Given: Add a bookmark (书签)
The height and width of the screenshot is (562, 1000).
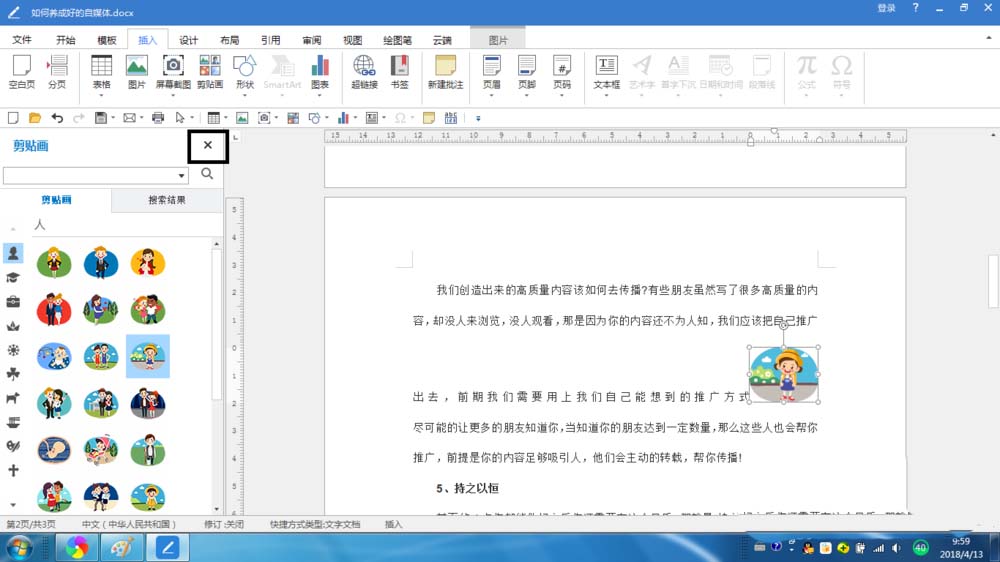Looking at the screenshot, I should (400, 71).
